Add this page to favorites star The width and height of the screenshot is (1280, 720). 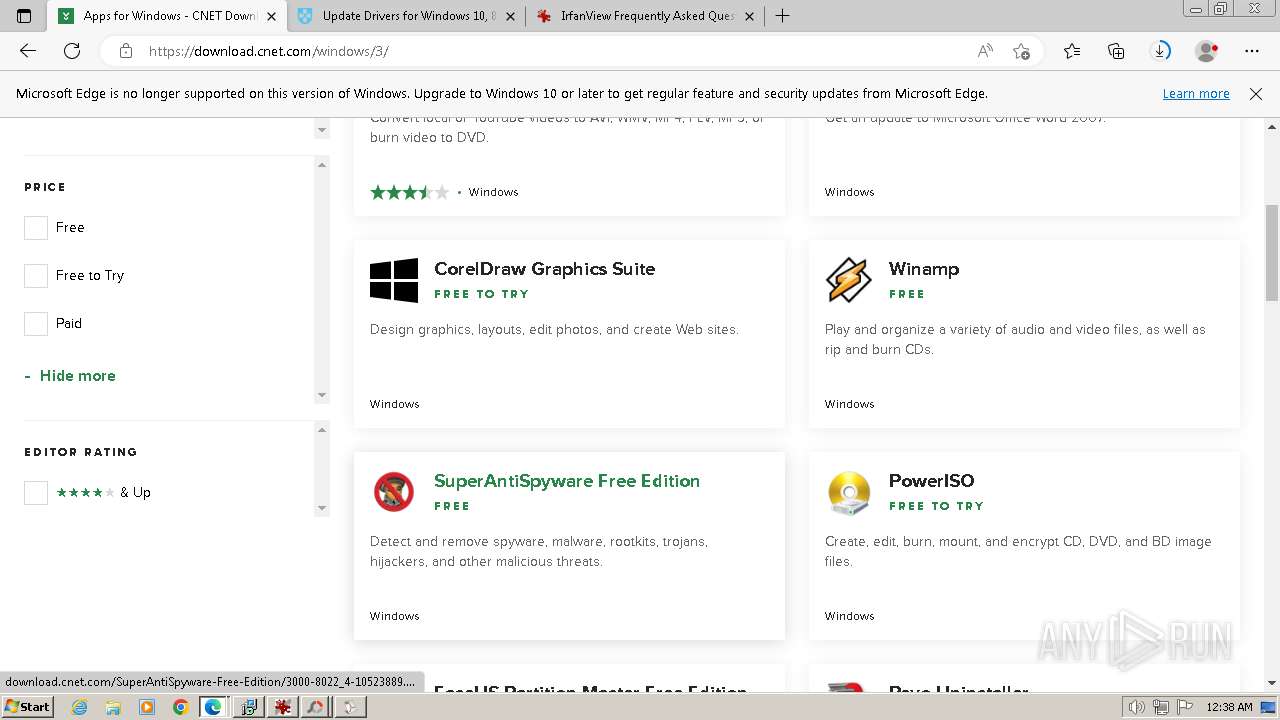pyautogui.click(x=1021, y=51)
